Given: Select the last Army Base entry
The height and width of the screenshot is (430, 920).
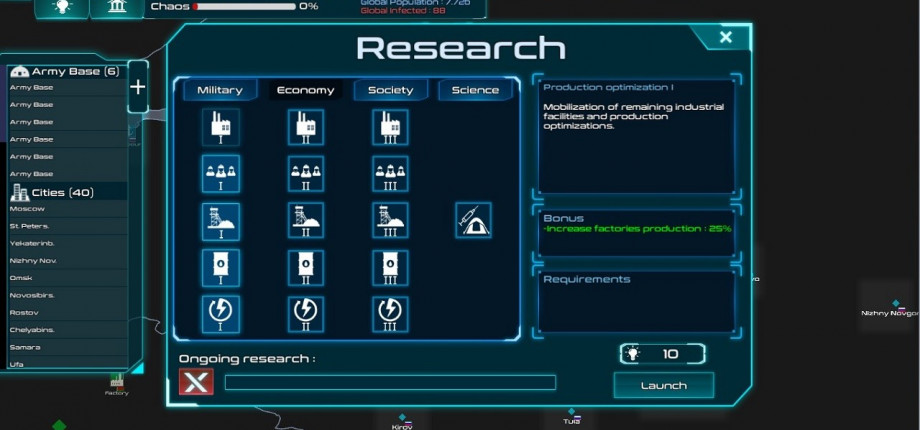Looking at the screenshot, I should (x=68, y=174).
